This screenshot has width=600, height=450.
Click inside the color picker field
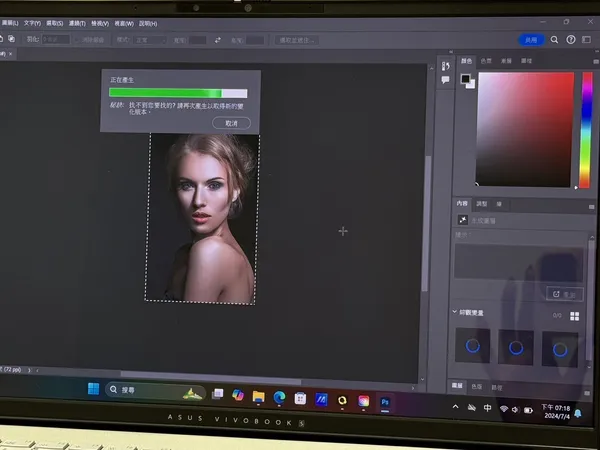525,129
